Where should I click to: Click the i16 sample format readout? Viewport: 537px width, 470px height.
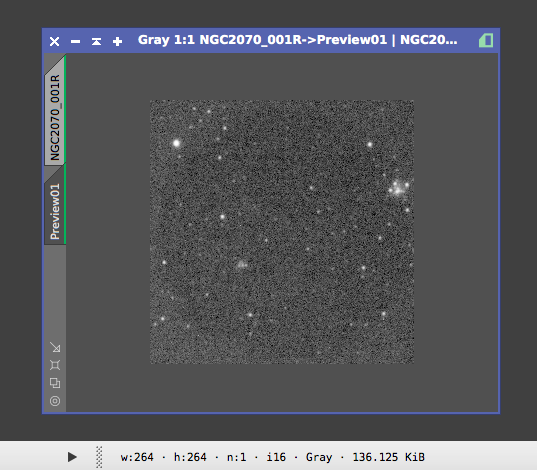coord(276,457)
